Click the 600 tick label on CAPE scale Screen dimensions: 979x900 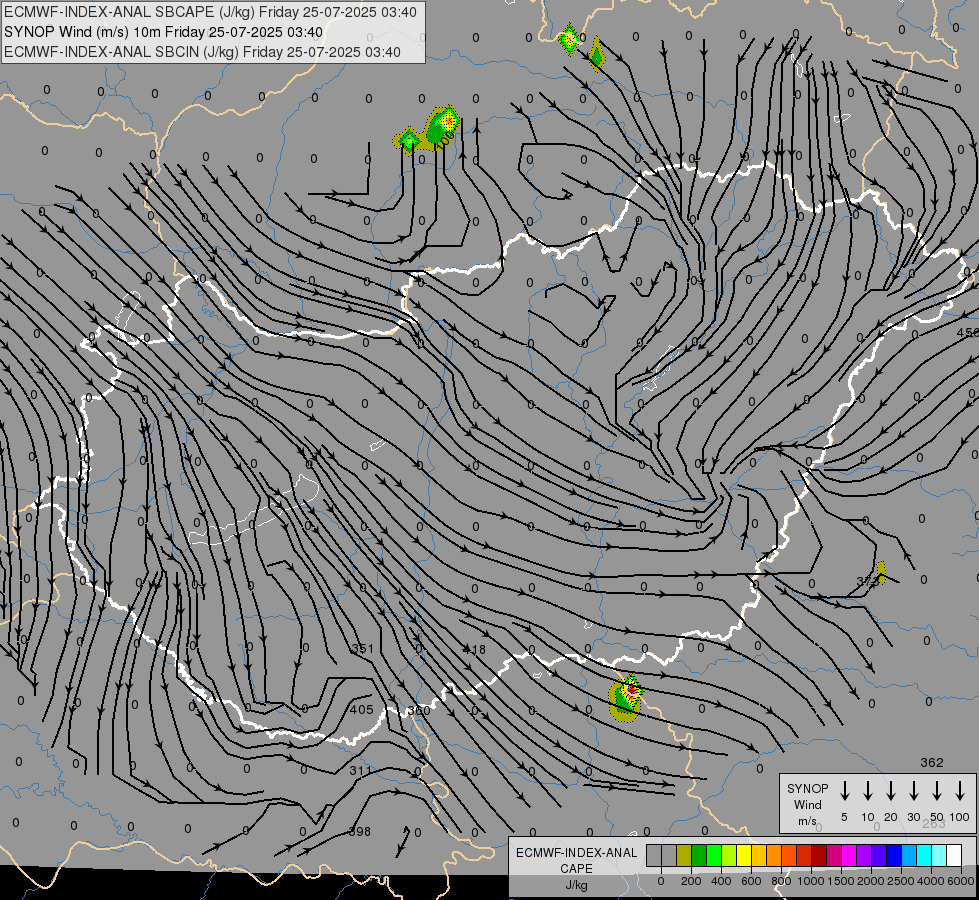[751, 881]
